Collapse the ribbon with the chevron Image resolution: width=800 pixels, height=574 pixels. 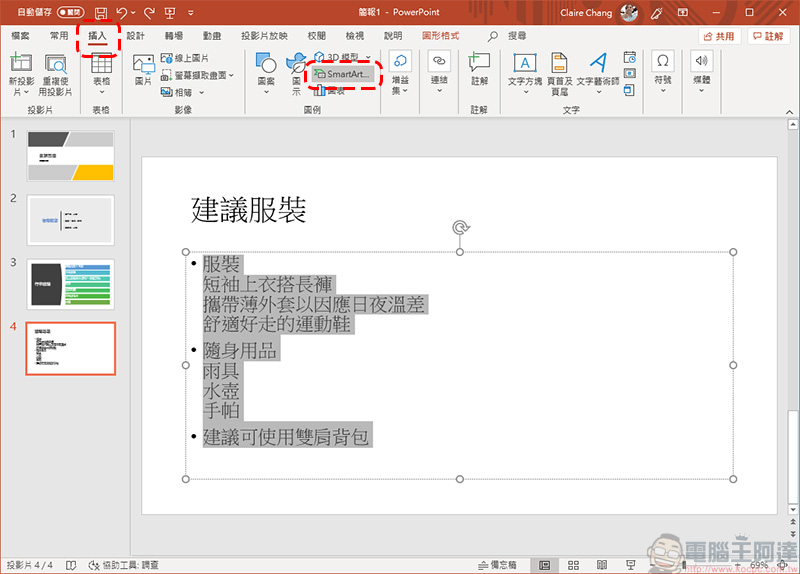pyautogui.click(x=789, y=112)
